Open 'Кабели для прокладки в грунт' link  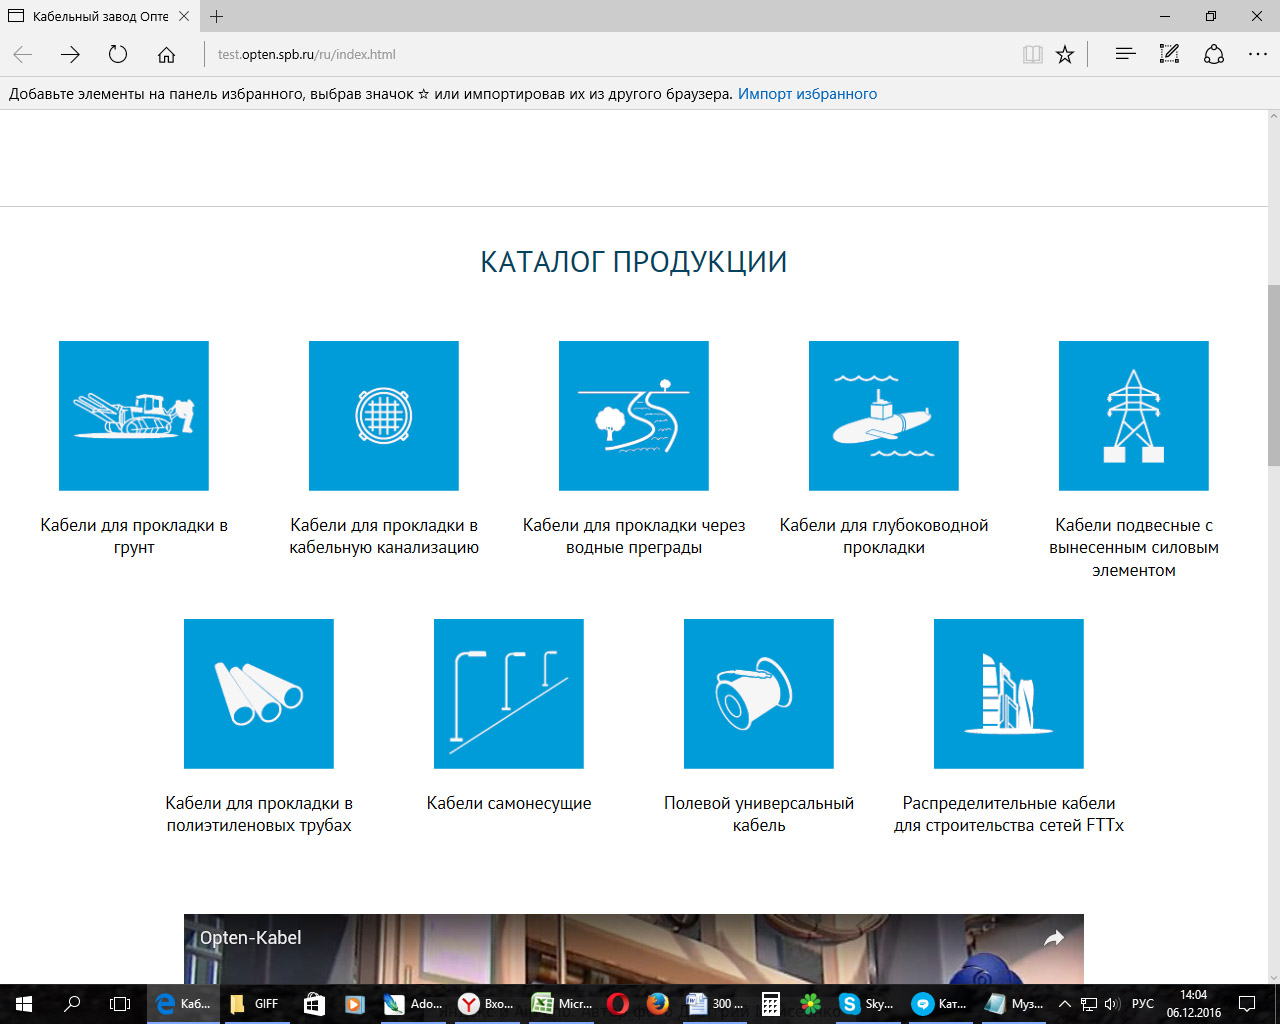[134, 536]
